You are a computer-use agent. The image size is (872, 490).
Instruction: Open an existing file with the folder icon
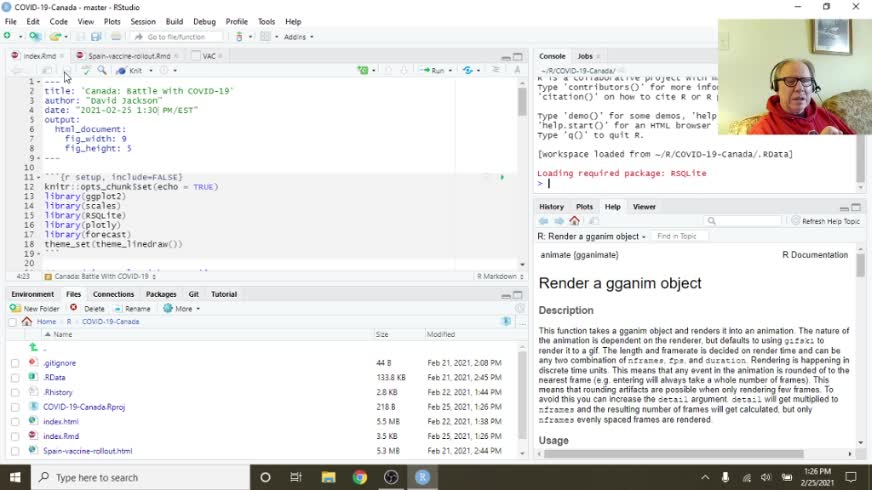click(x=54, y=37)
